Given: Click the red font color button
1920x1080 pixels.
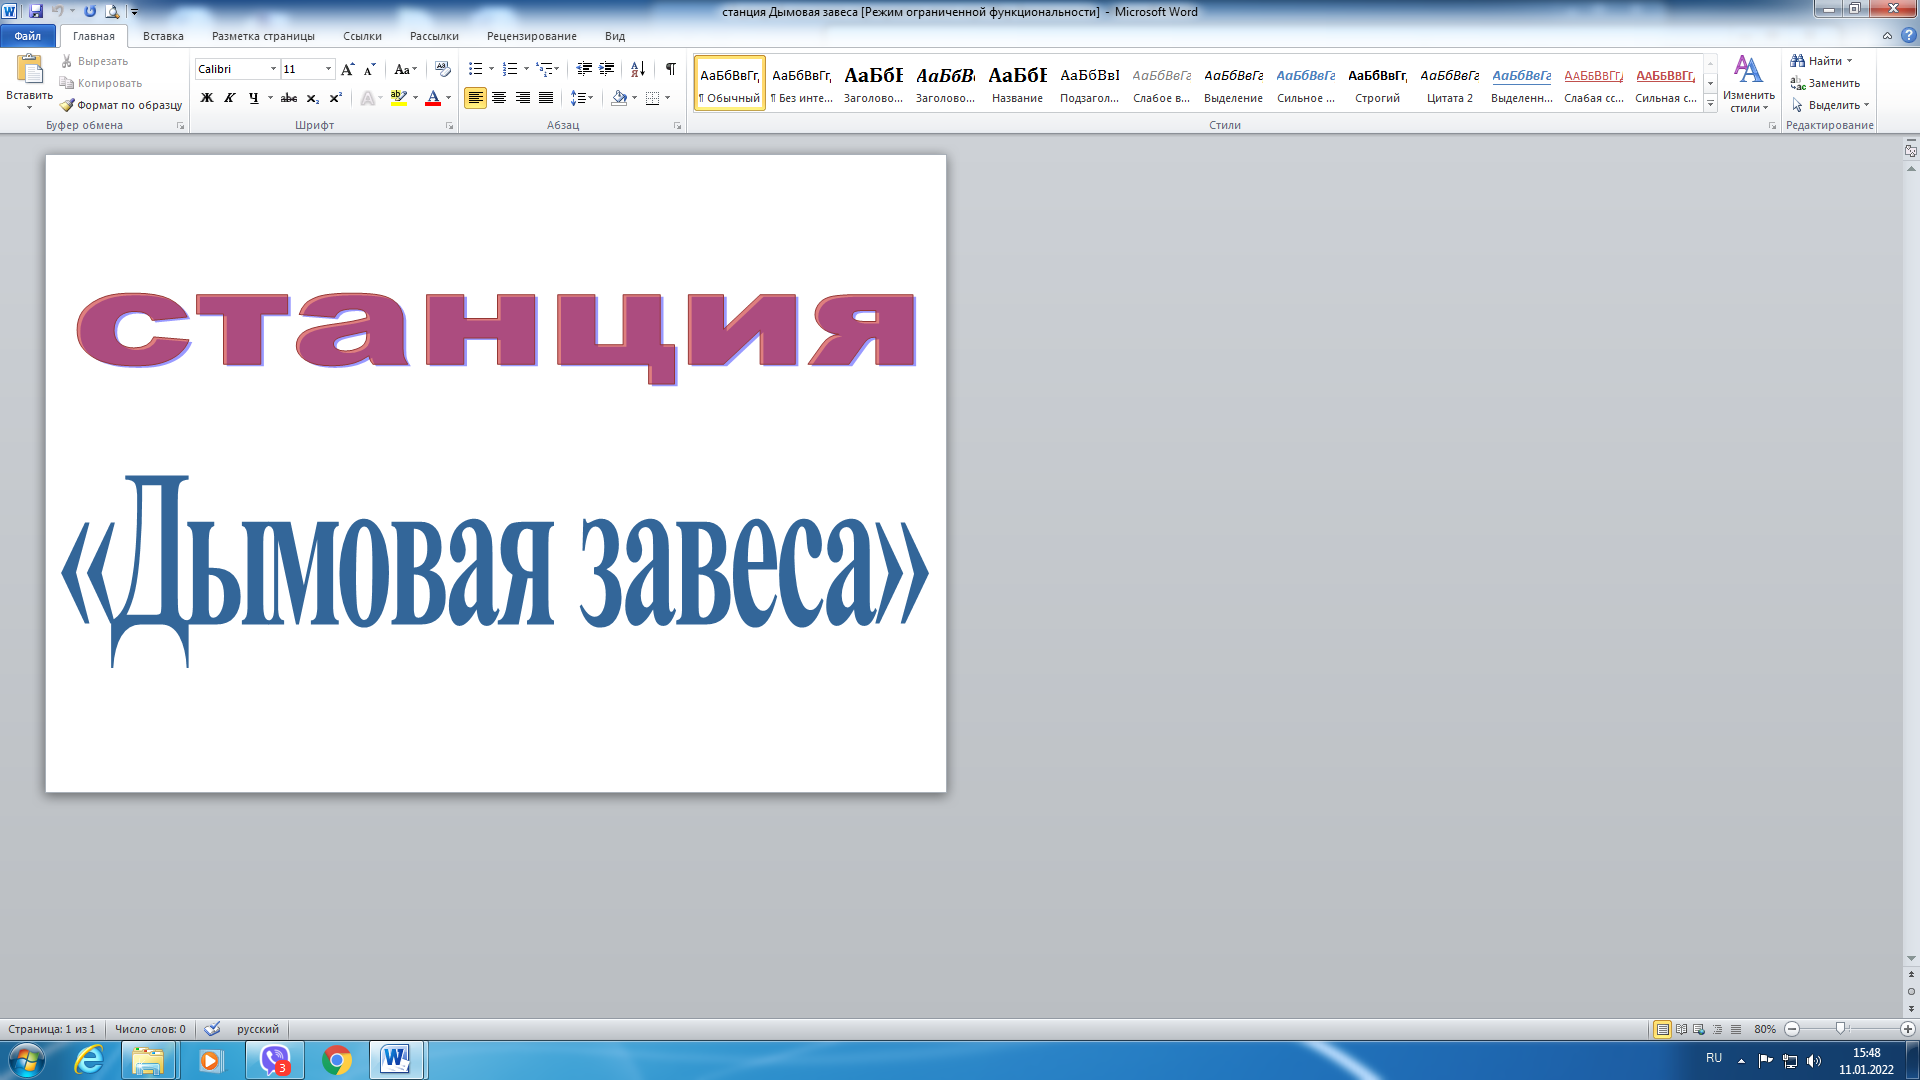Looking at the screenshot, I should click(x=433, y=98).
